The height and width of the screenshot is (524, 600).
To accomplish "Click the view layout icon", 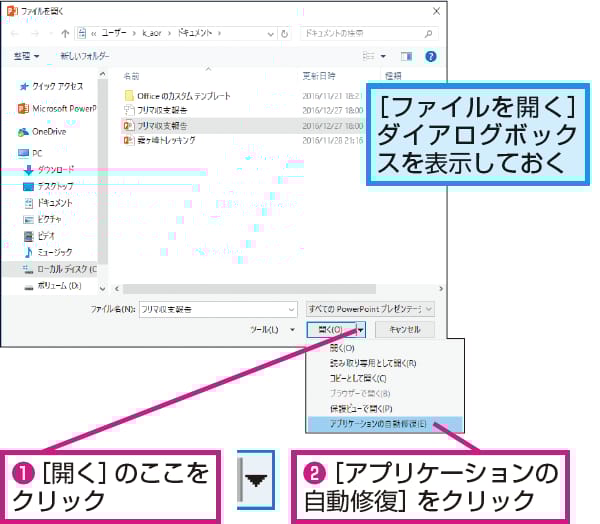I will point(368,57).
